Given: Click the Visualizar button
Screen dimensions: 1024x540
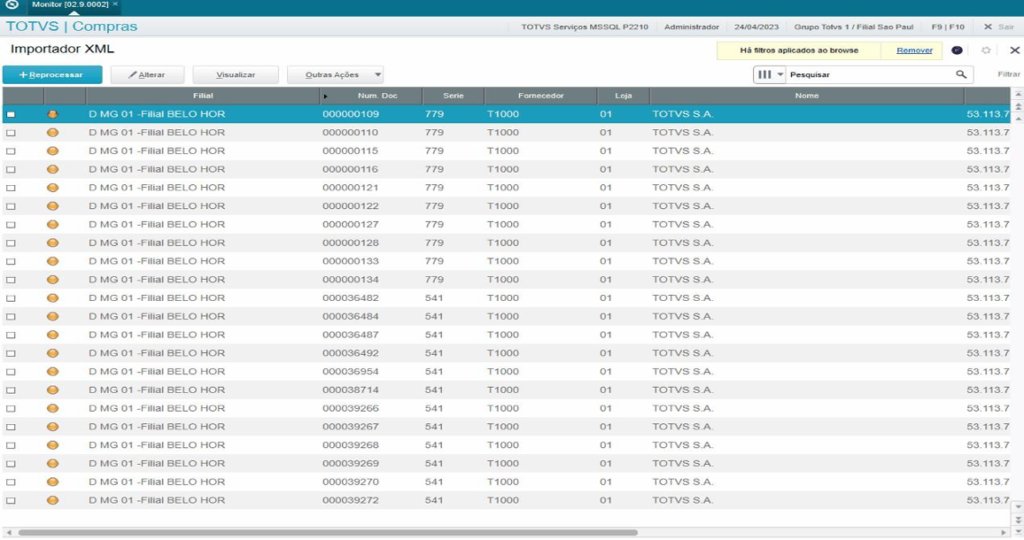Looking at the screenshot, I should point(236,74).
